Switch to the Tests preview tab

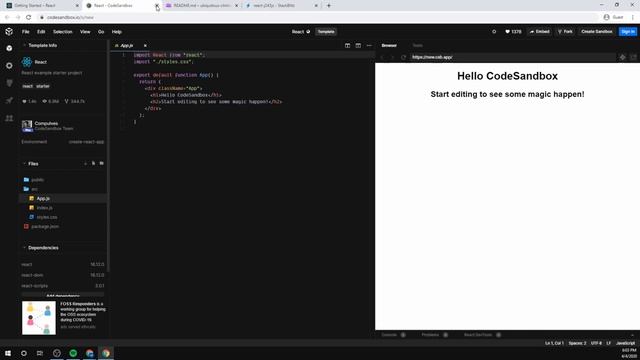click(418, 45)
